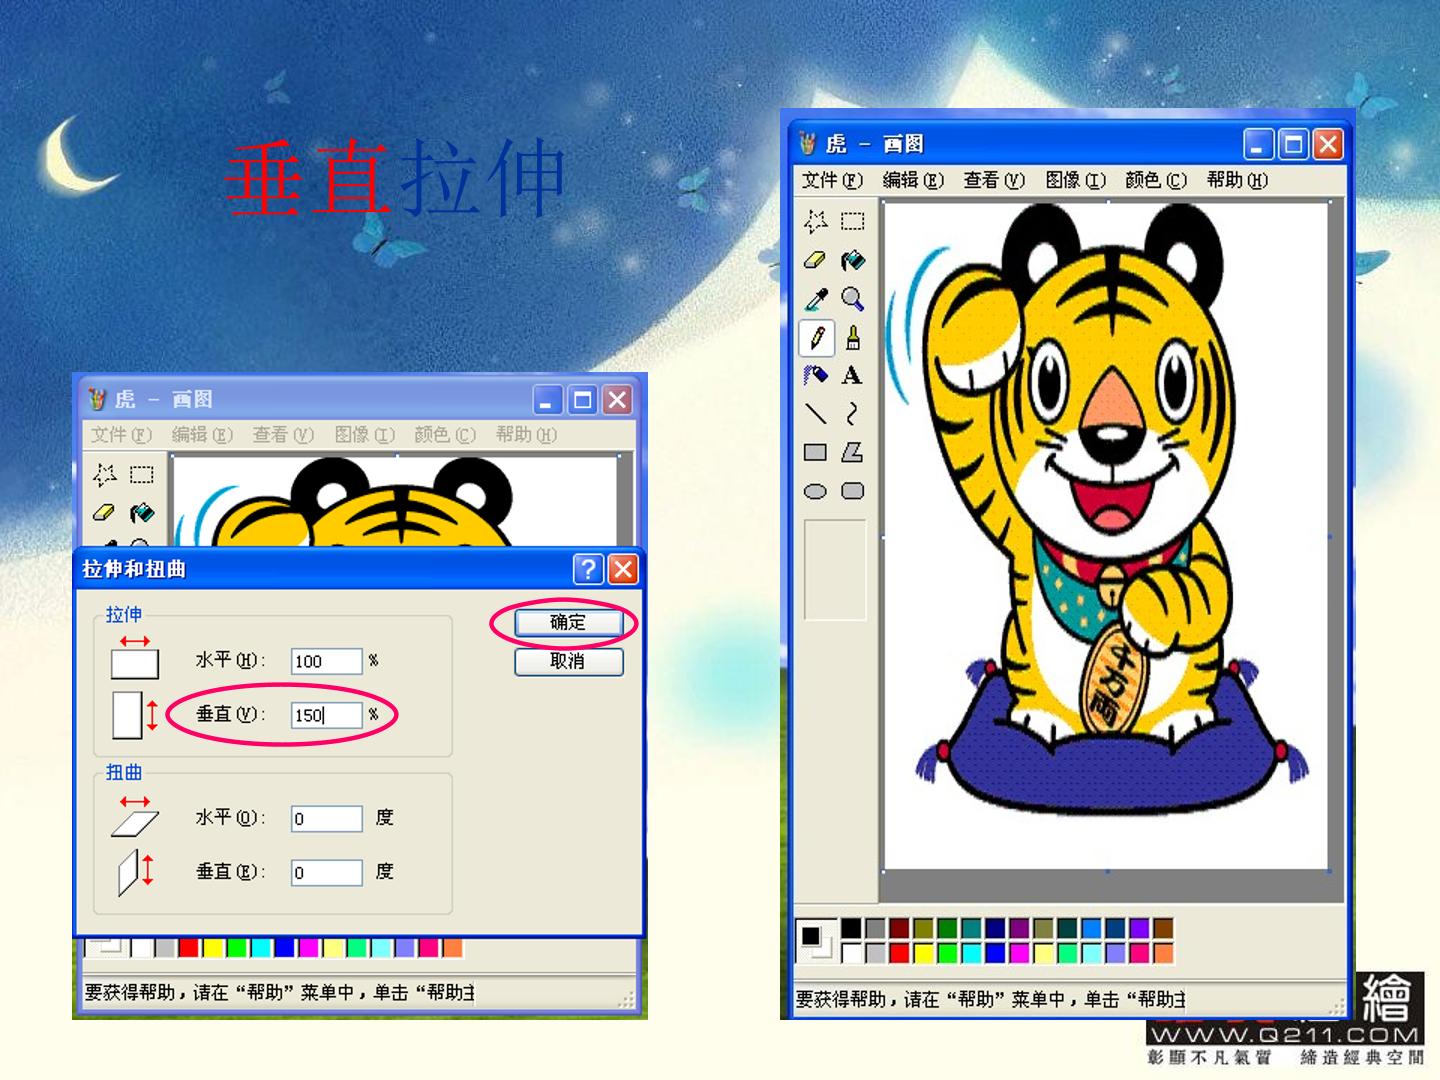Click the 拉伸和扭曲 dialog title text

134,569
